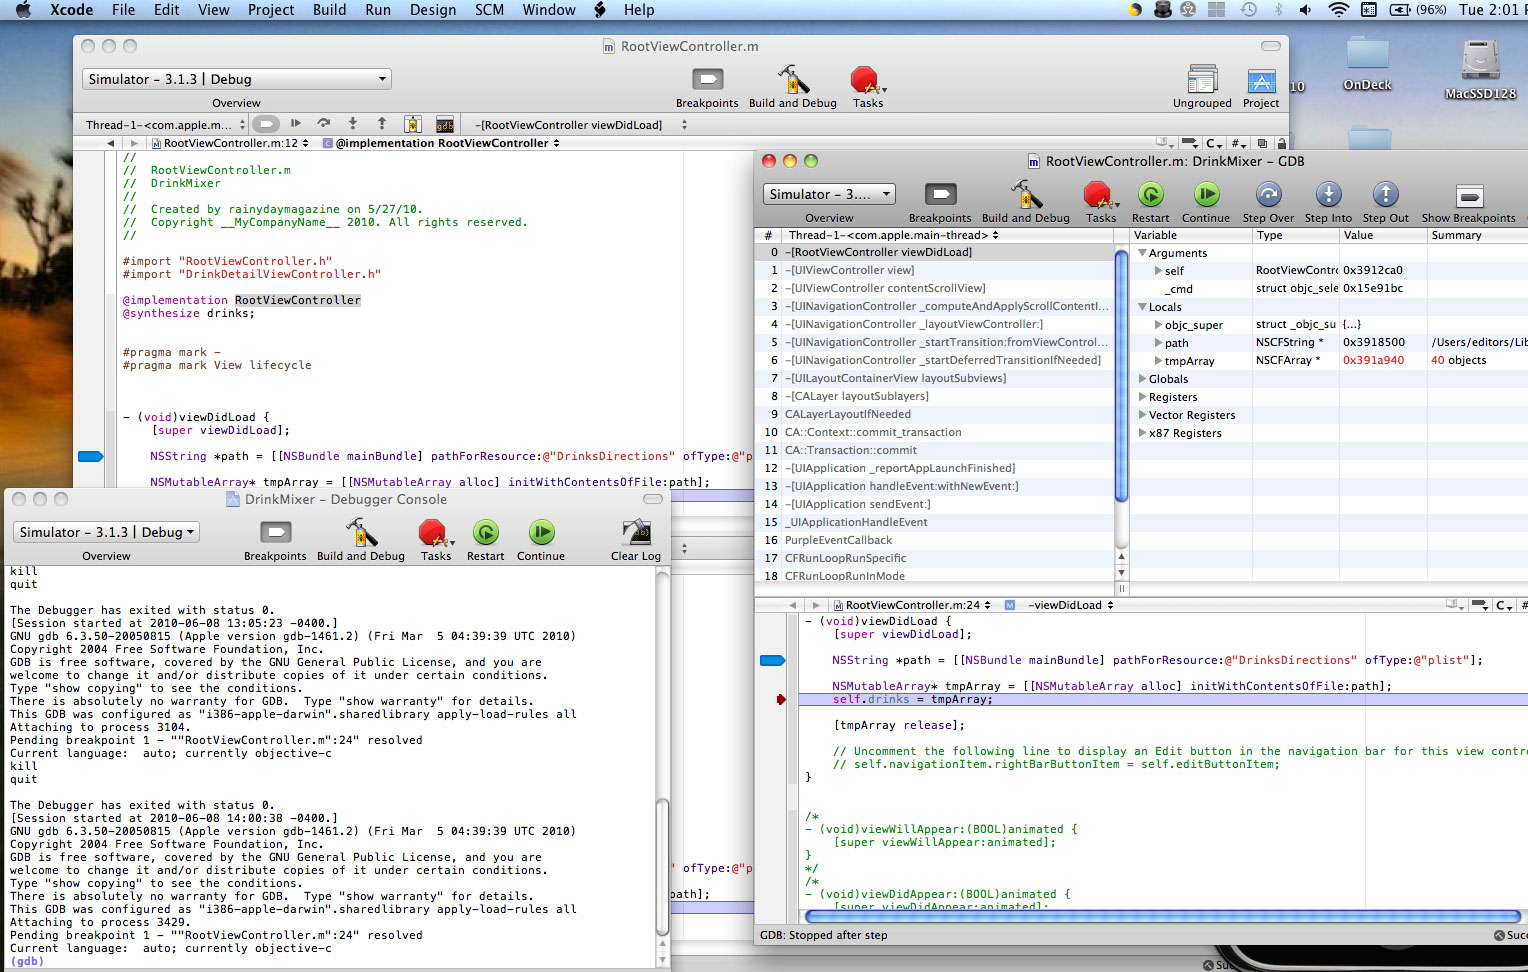Screen dimensions: 1528x972
Task: Click Tasks stop icon in Debugger Console
Action: click(434, 533)
